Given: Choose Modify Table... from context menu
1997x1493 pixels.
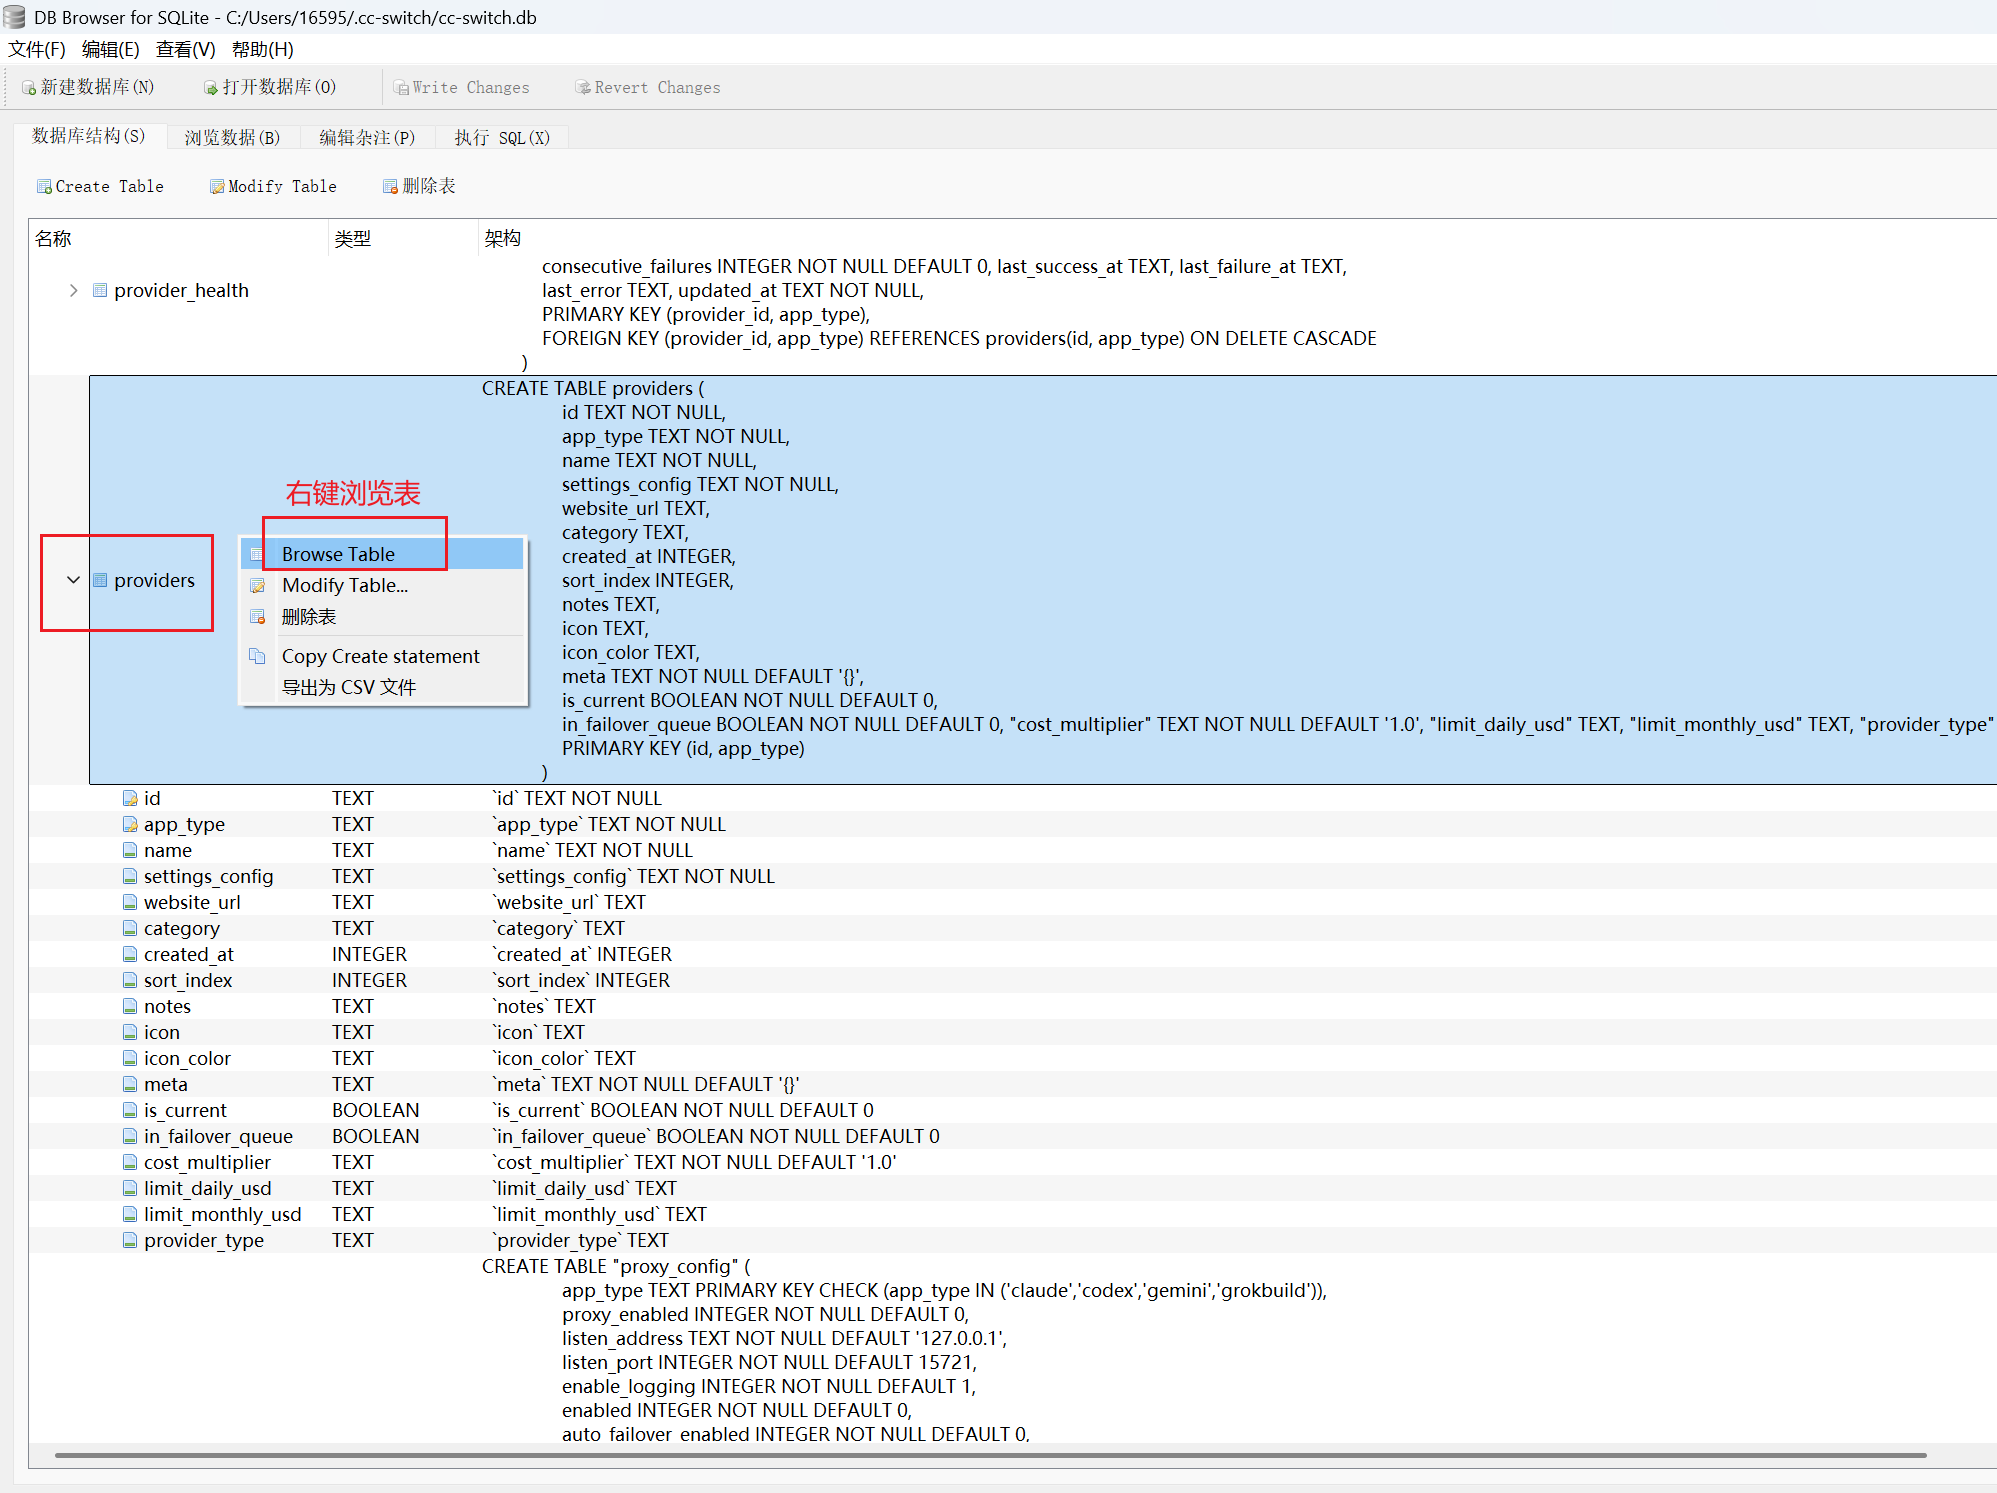Looking at the screenshot, I should (383, 585).
